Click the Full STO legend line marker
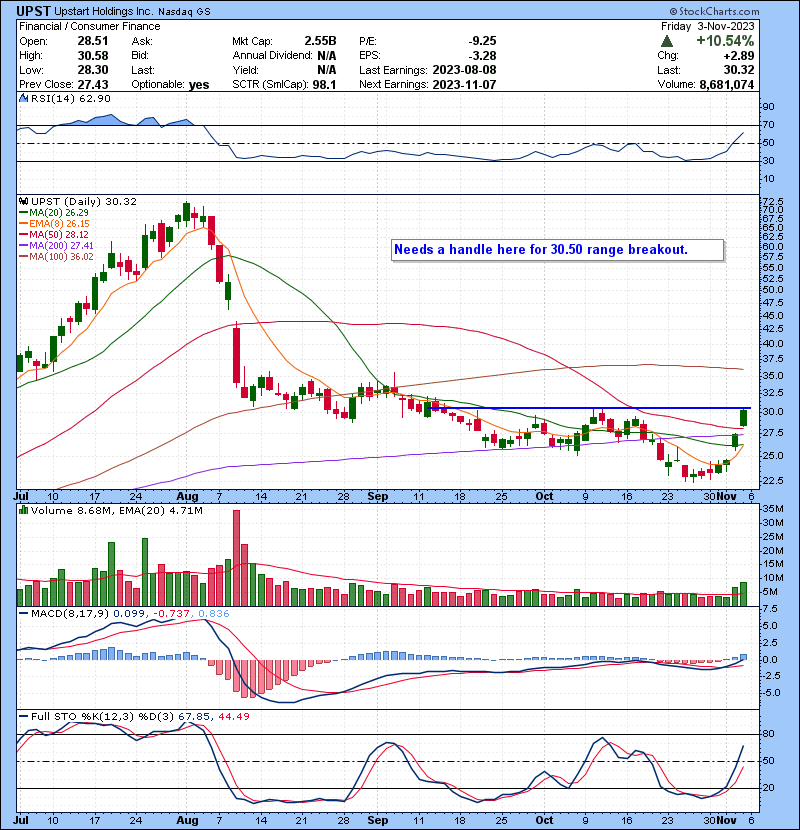This screenshot has width=800, height=830. tap(24, 716)
